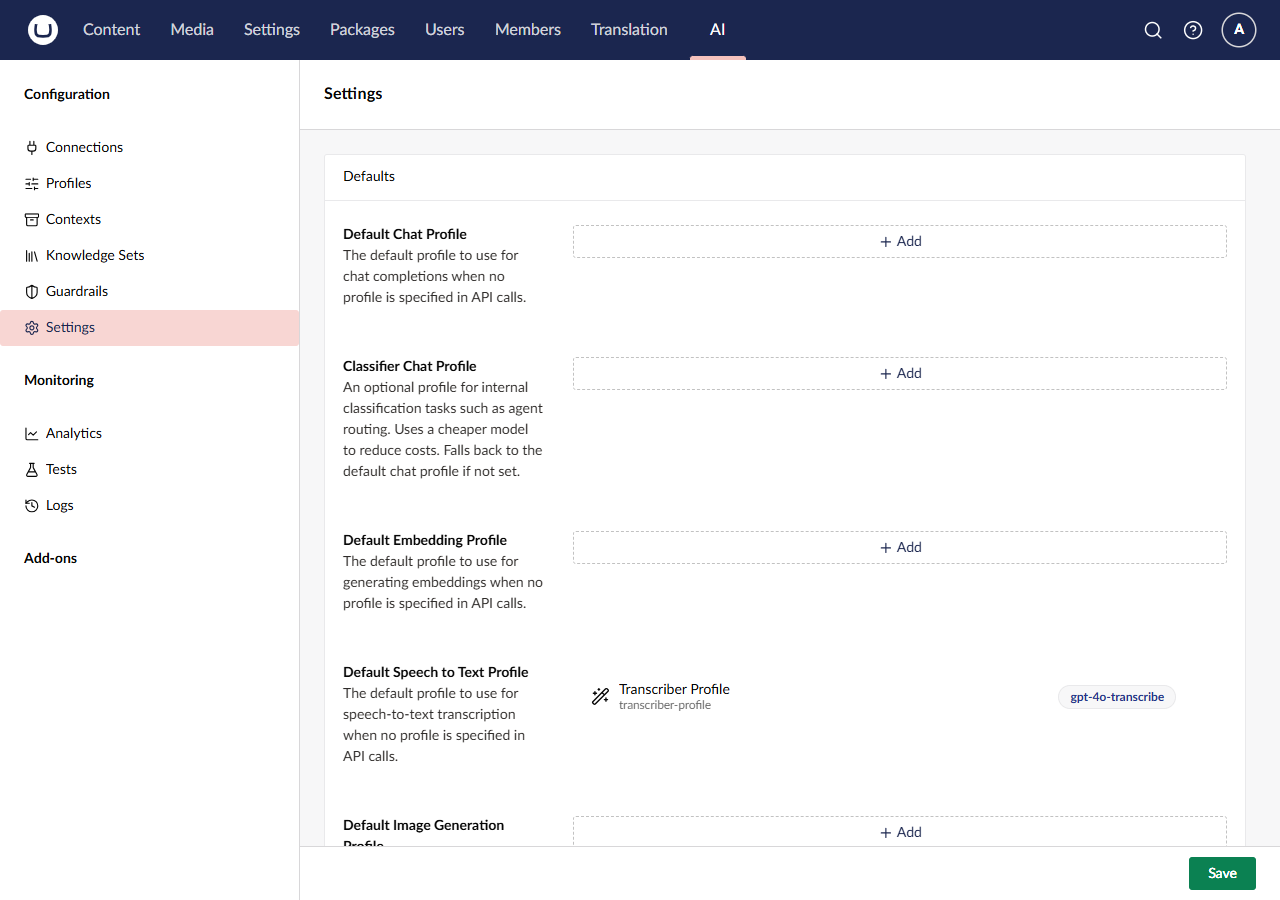Open the Packages section
This screenshot has height=900, width=1280.
coord(362,30)
